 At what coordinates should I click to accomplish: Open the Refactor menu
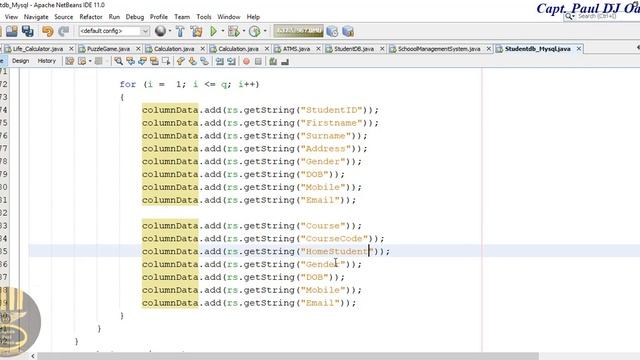pyautogui.click(x=91, y=17)
